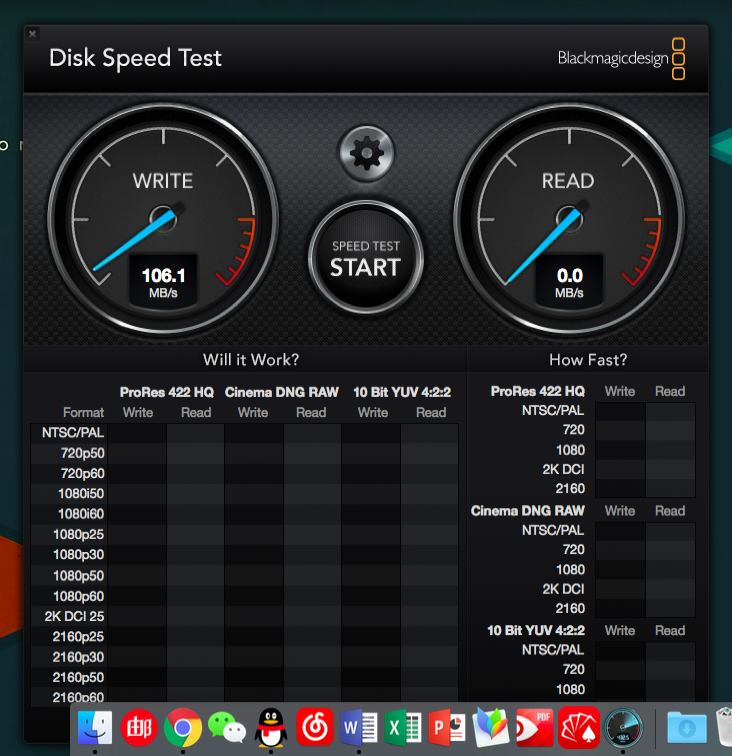Select the 720p60 format row
The image size is (732, 756).
click(x=244, y=473)
